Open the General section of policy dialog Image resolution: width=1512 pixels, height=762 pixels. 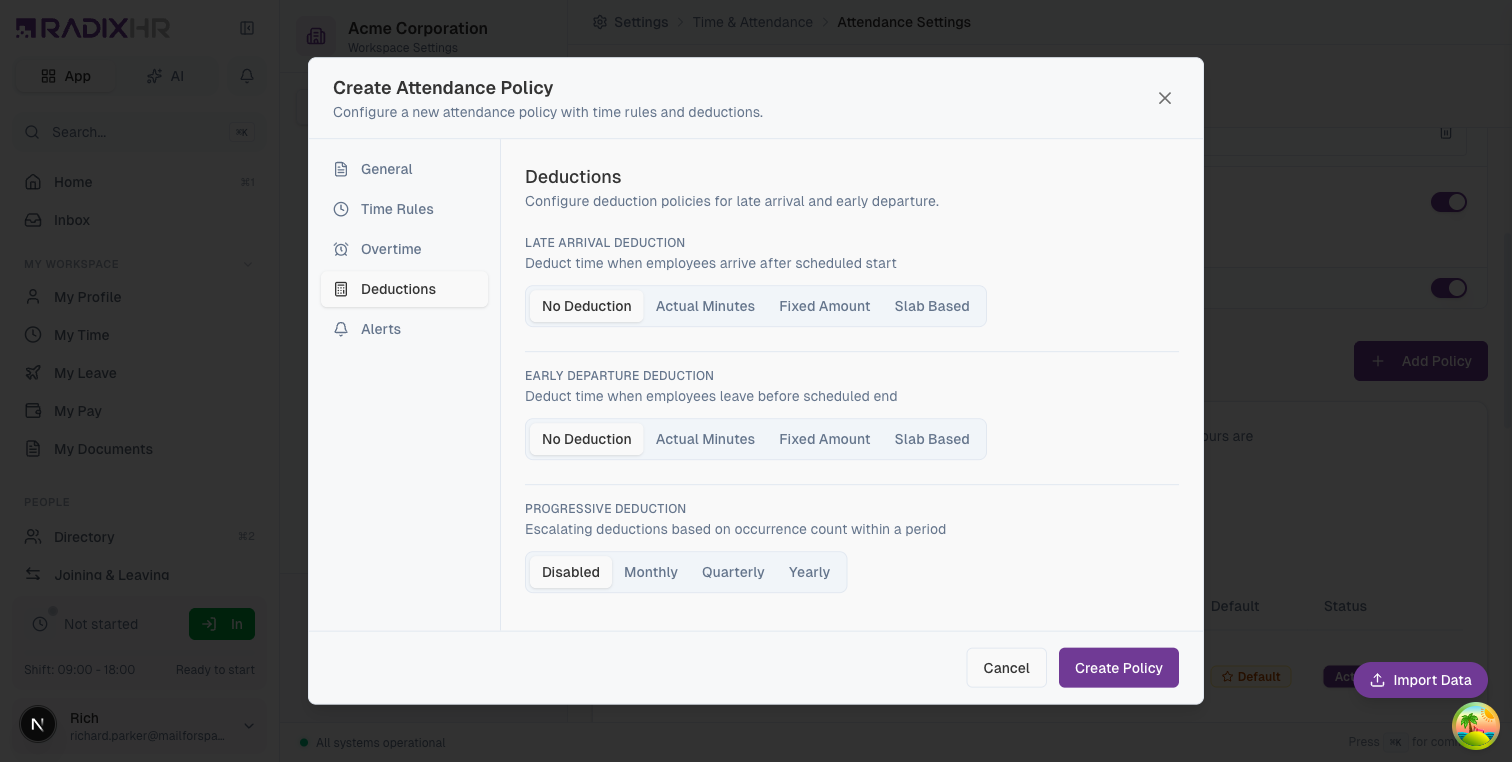[x=404, y=169]
